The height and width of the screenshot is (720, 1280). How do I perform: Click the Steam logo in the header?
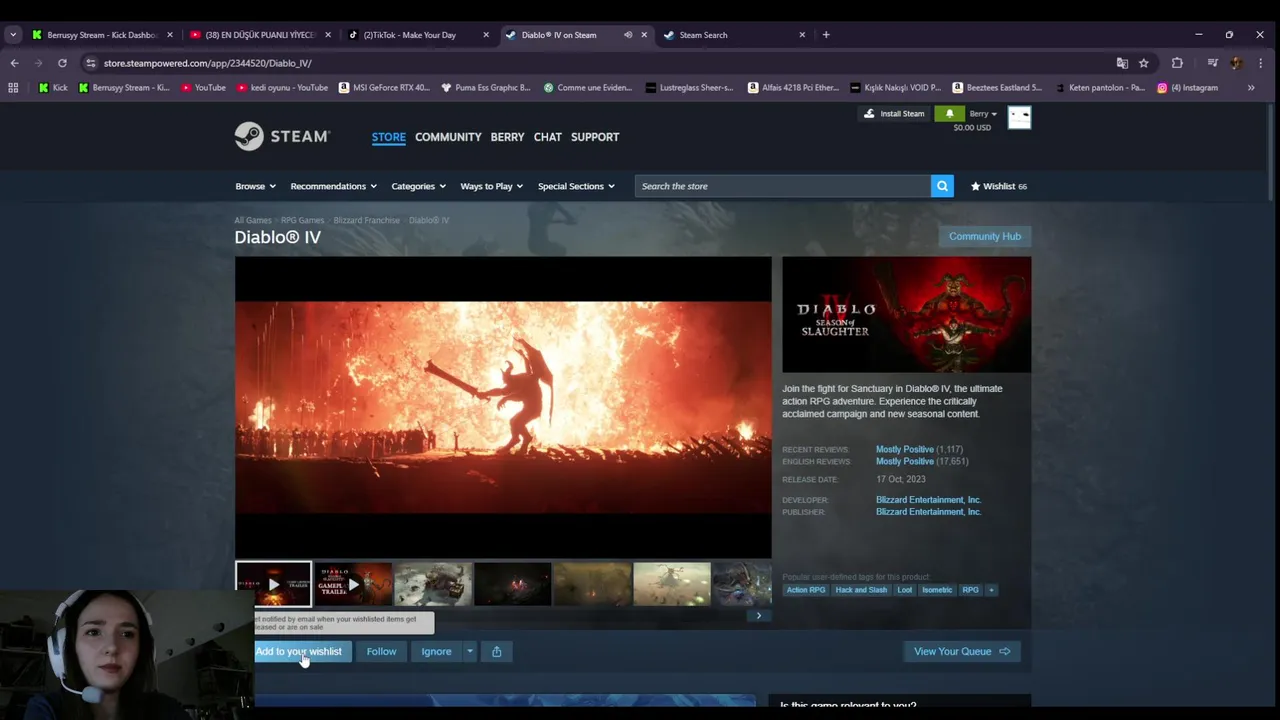tap(282, 136)
